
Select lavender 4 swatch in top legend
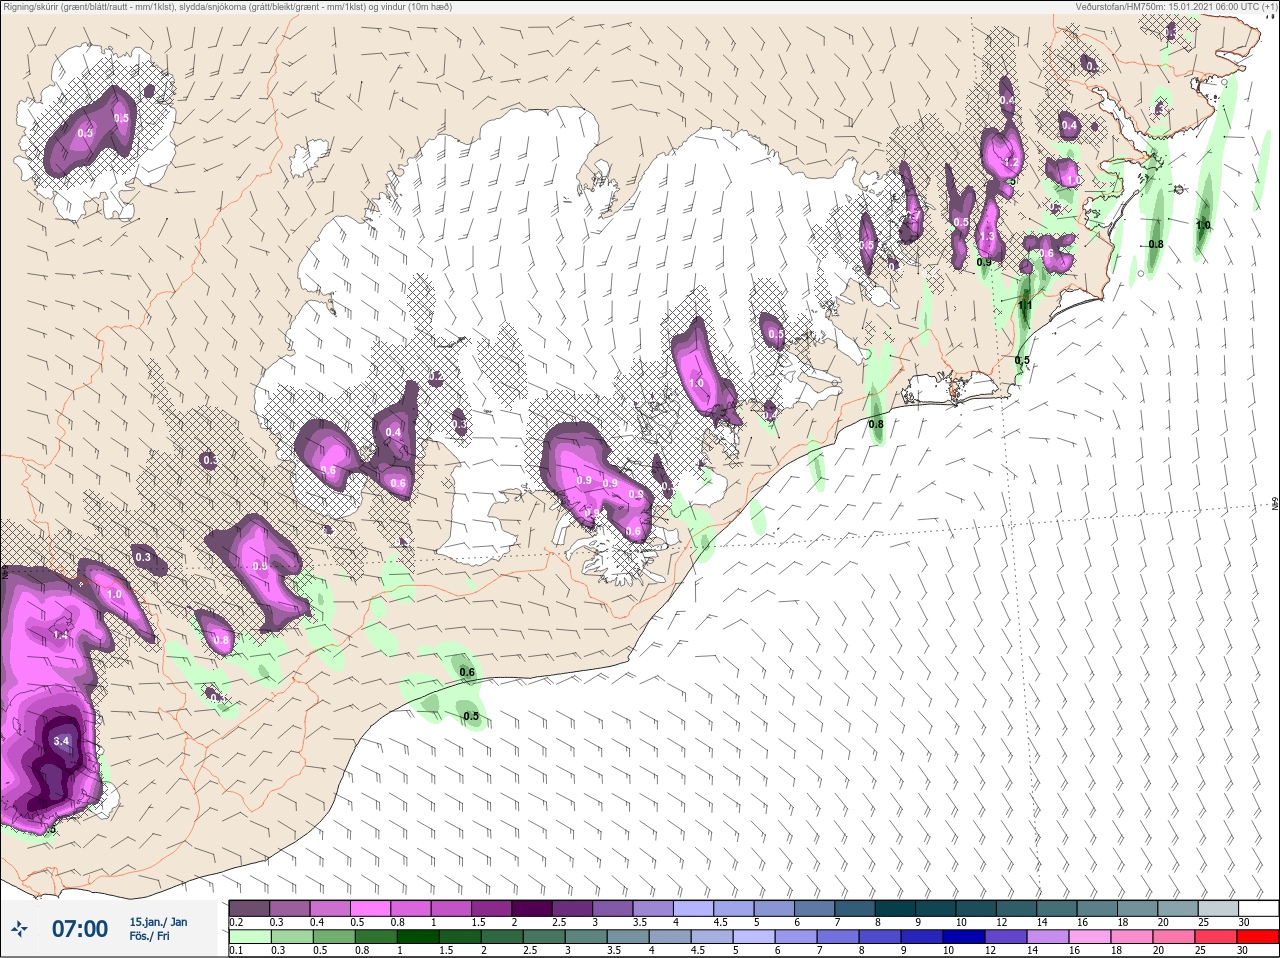(x=694, y=908)
